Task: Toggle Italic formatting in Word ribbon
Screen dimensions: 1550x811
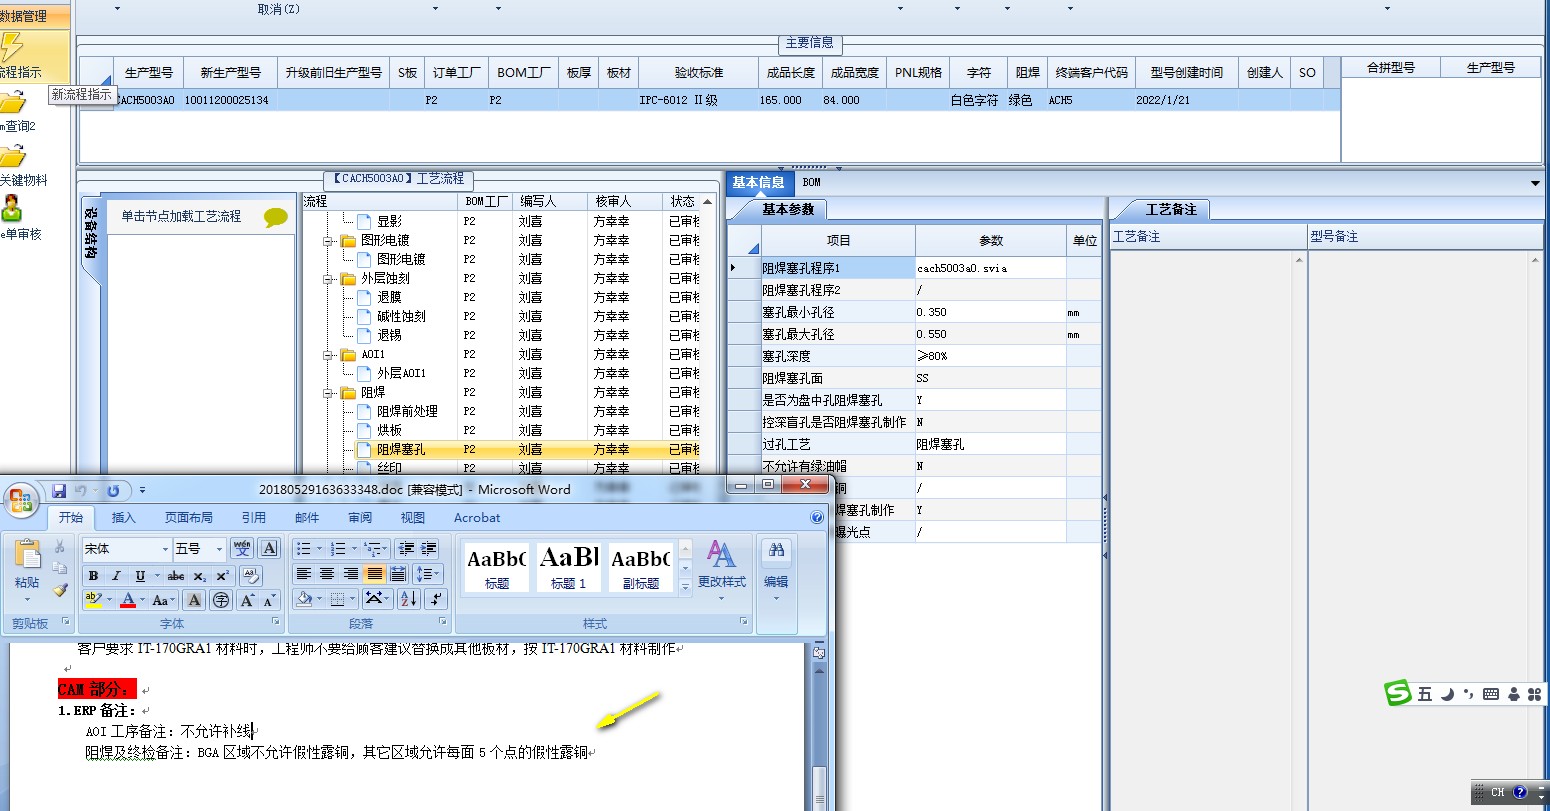Action: [116, 576]
